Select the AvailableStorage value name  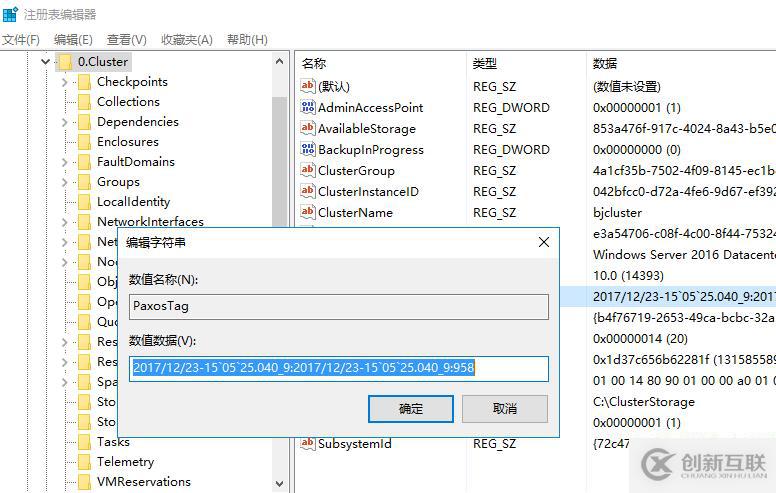point(367,129)
